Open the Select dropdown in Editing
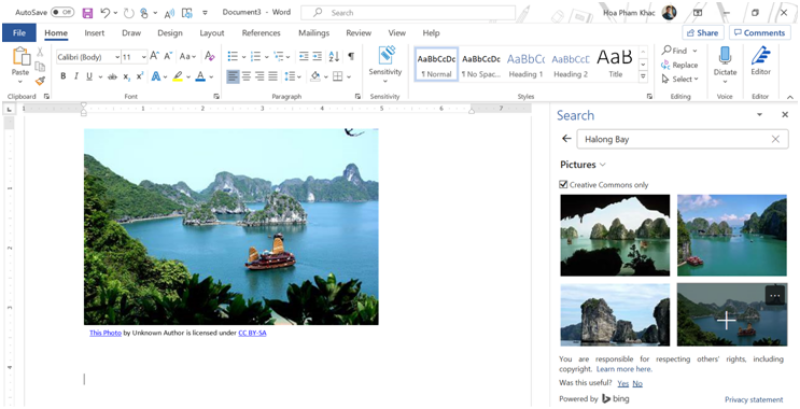800x409 pixels. [x=680, y=79]
